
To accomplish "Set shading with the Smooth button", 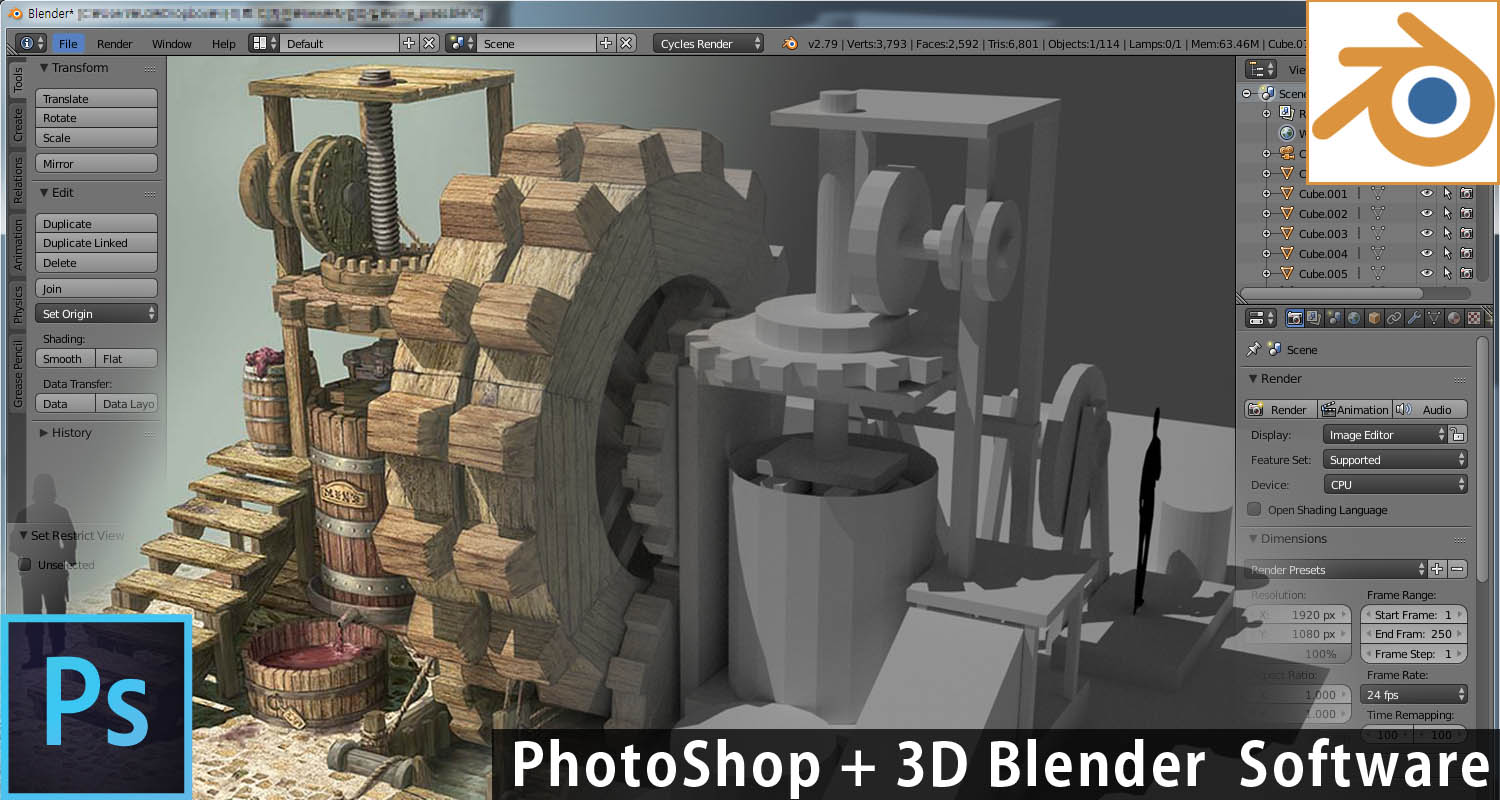I will (65, 359).
